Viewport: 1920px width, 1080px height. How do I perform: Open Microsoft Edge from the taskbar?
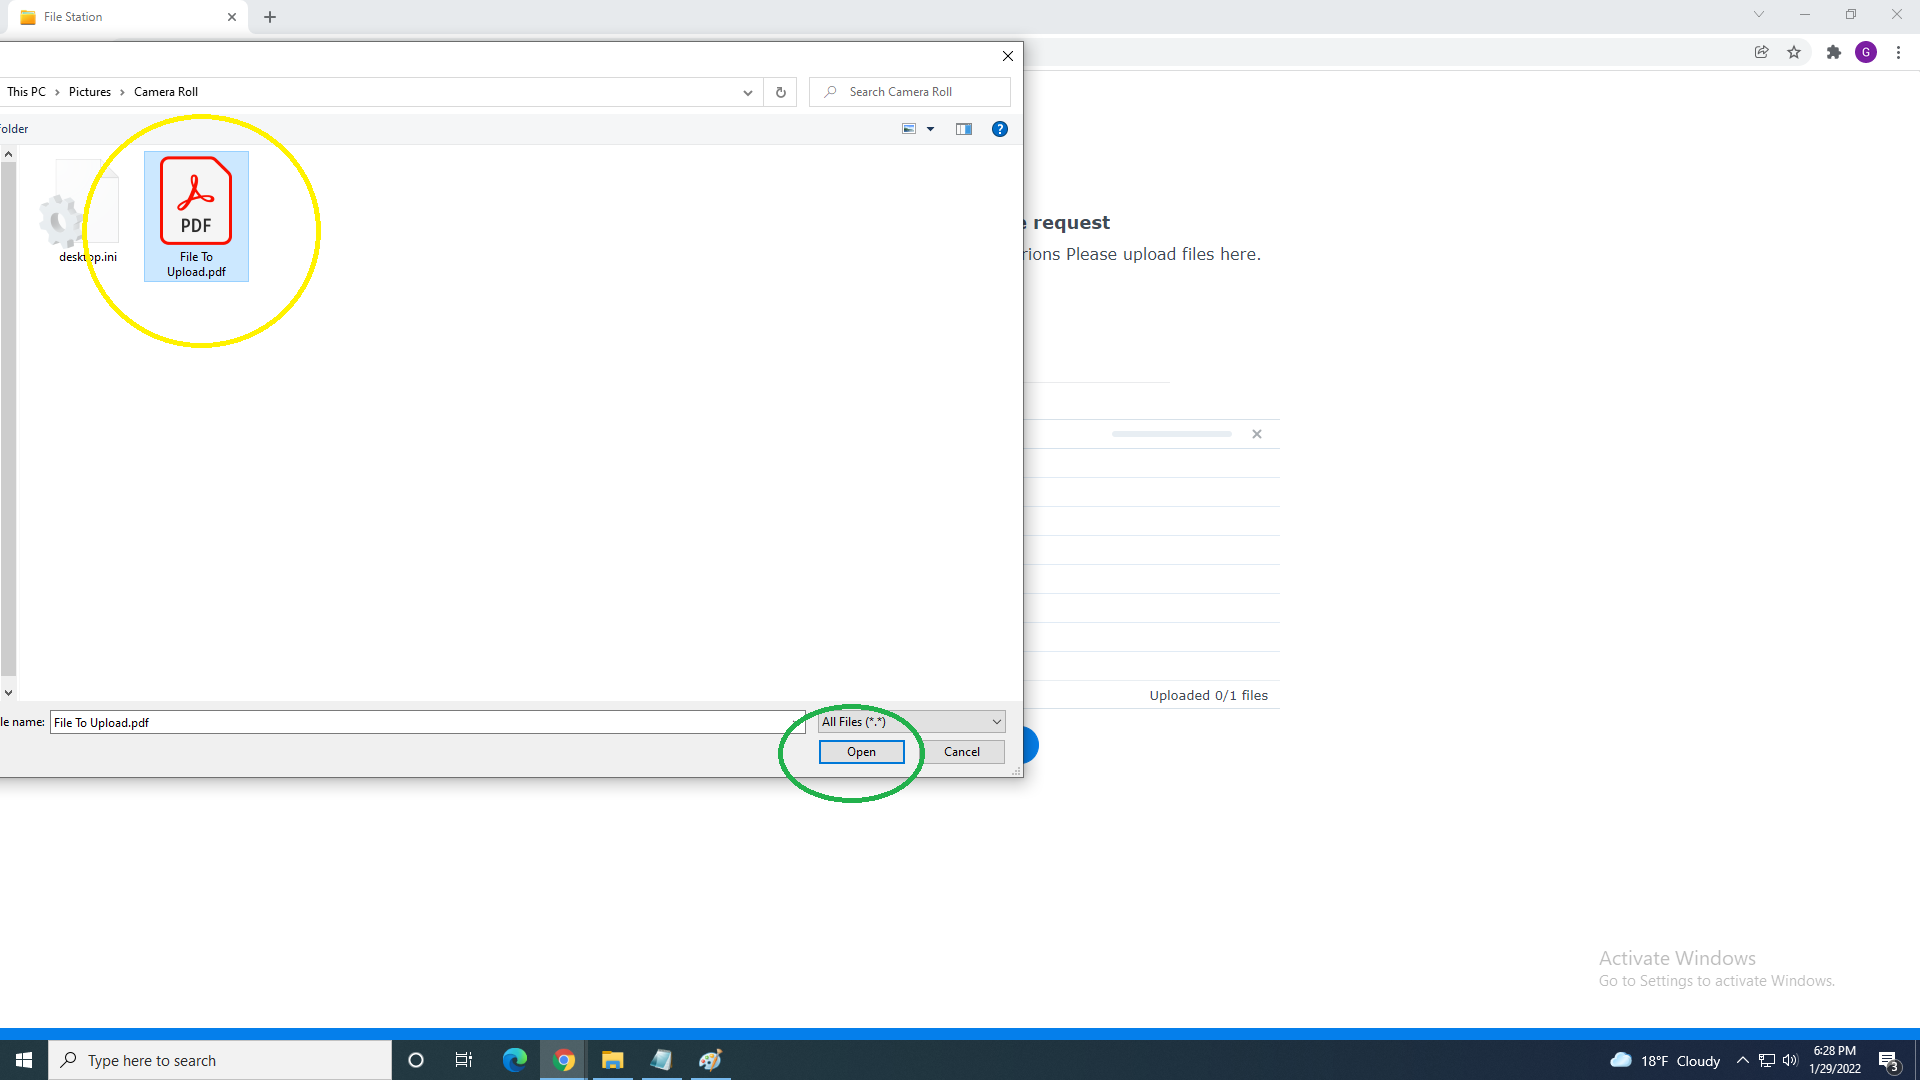515,1060
